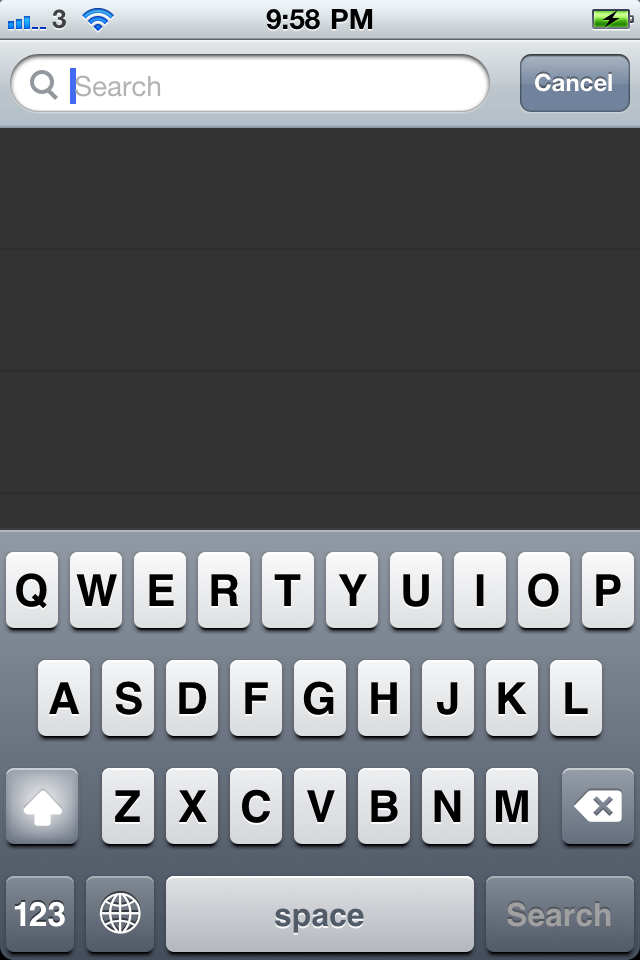The image size is (640, 960).
Task: Tap the 9:58 PM clock
Action: tap(319, 20)
